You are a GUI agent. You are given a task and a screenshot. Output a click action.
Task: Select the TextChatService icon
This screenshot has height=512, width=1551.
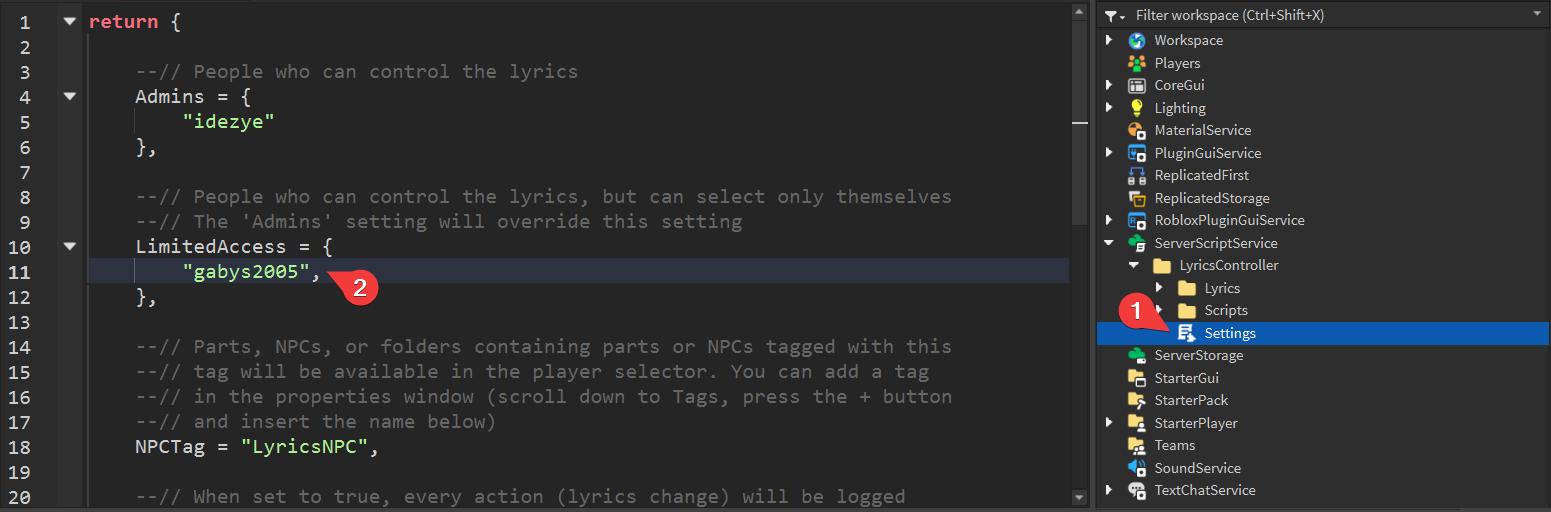(x=1136, y=490)
